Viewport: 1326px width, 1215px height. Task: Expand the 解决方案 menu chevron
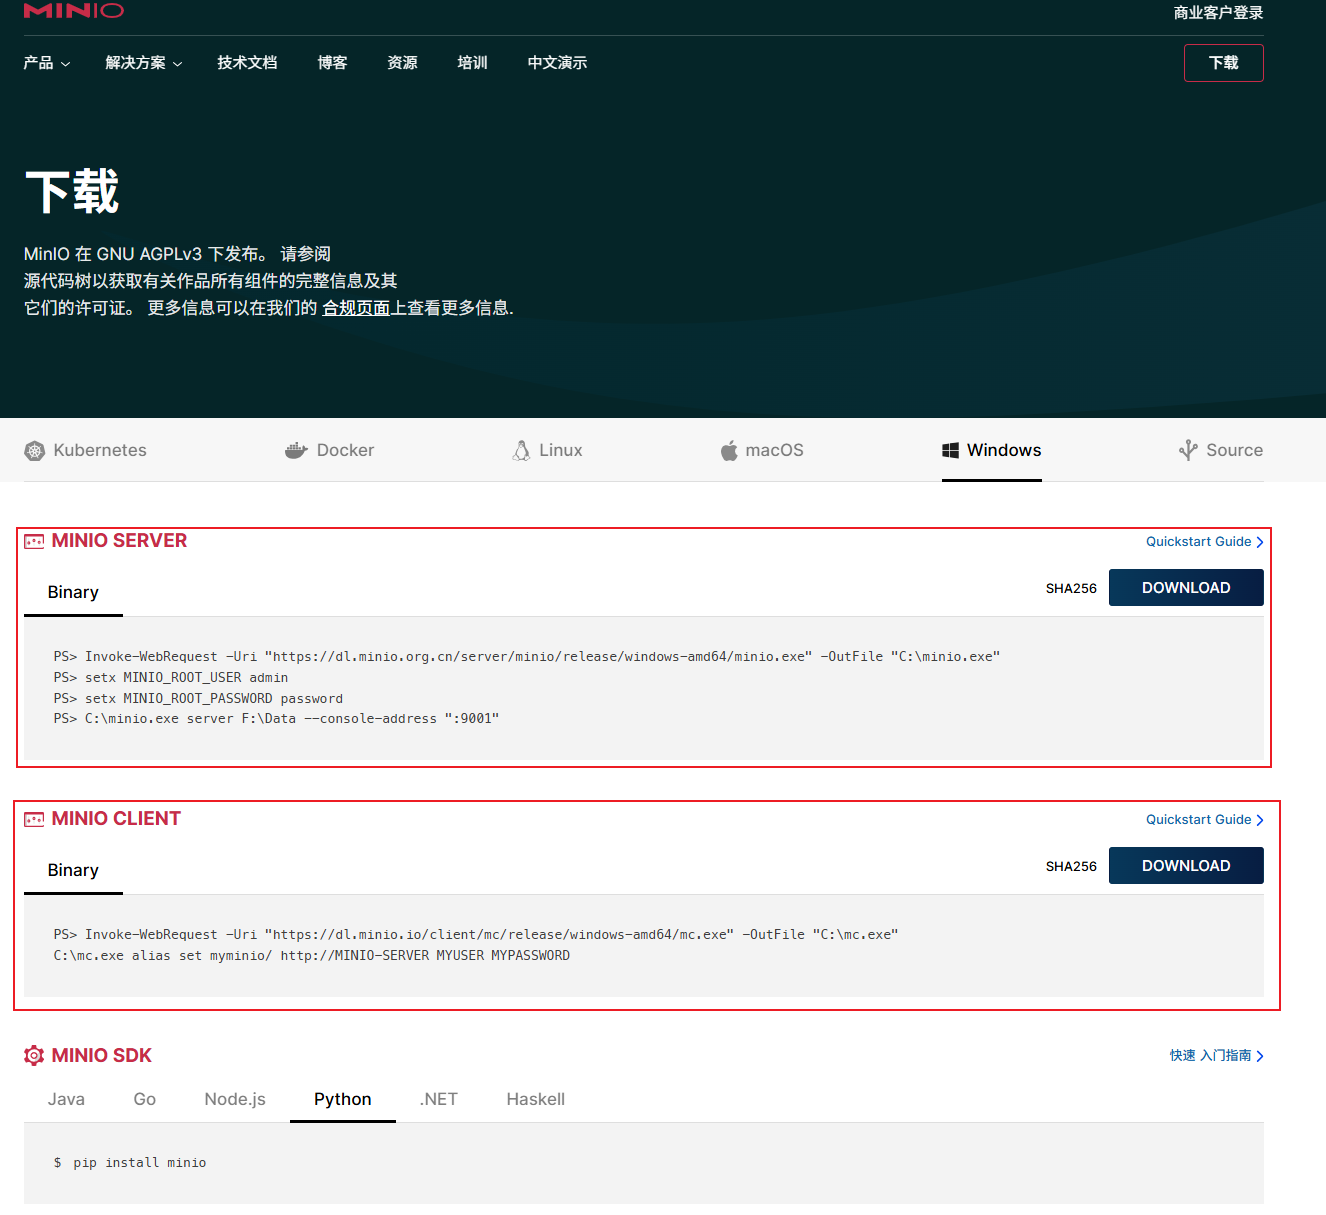point(177,64)
